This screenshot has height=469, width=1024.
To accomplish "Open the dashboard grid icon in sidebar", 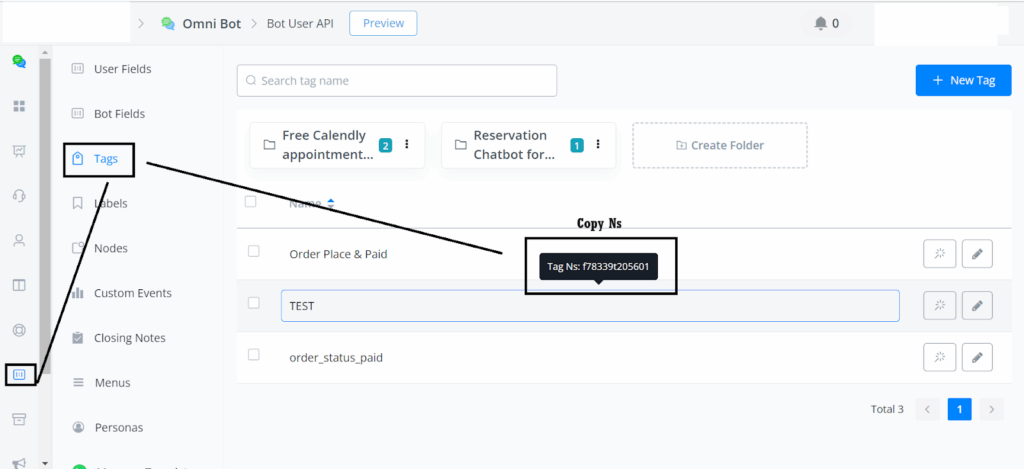I will (x=19, y=106).
